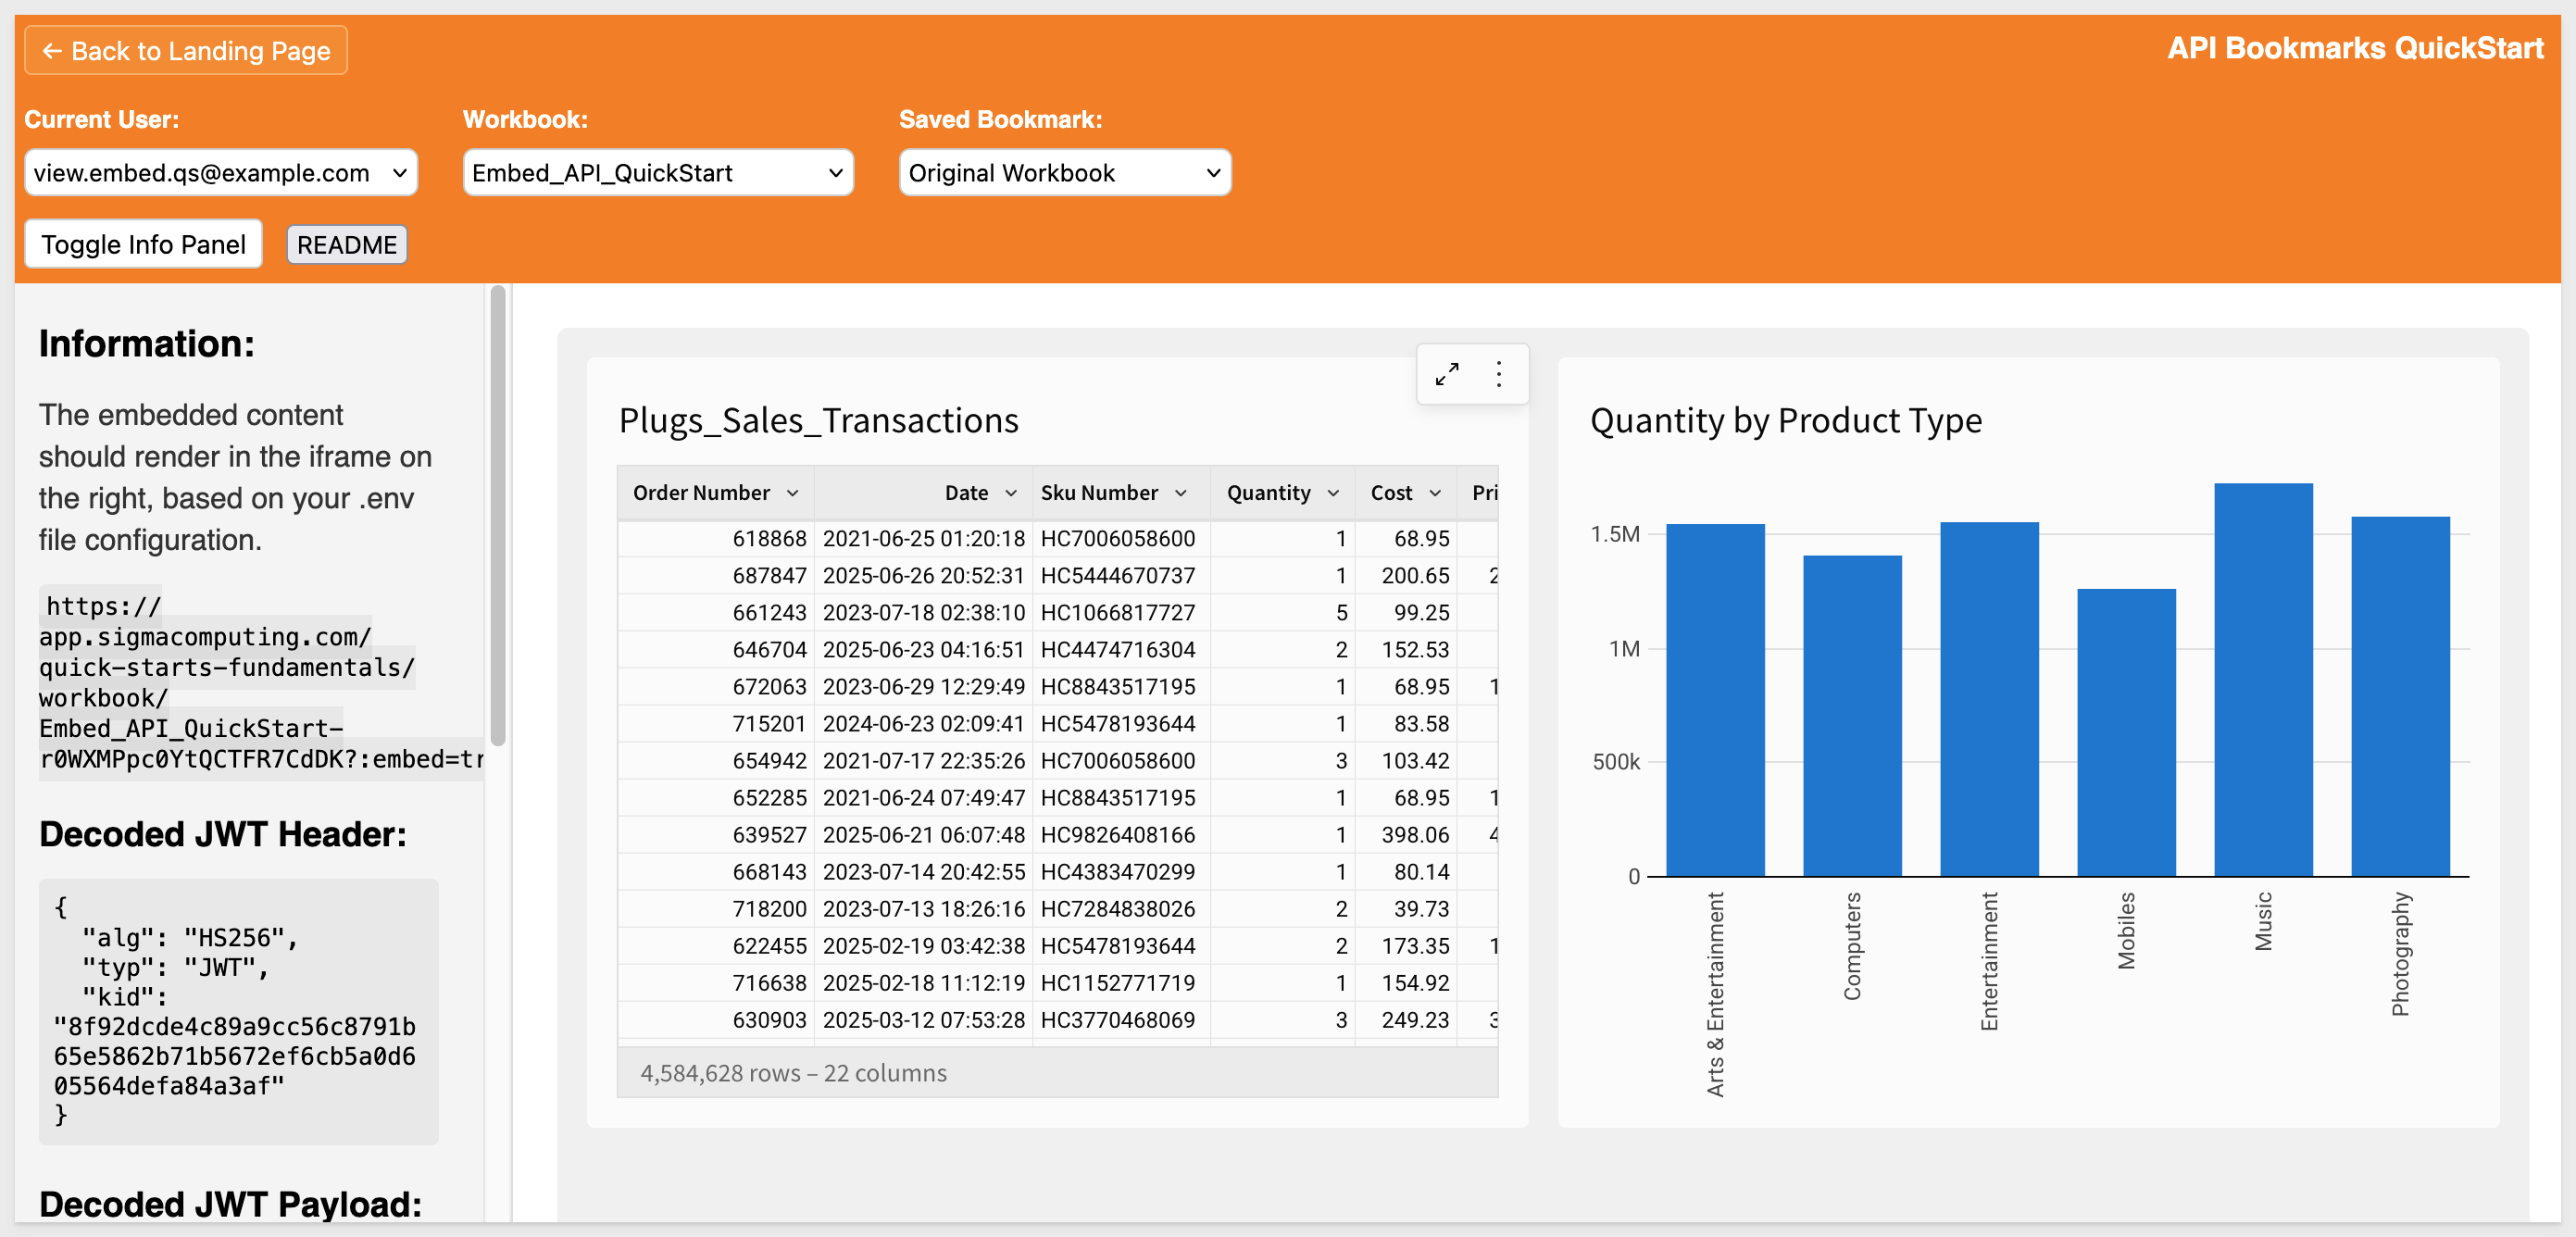Click the Quantity by Product Type title

(x=1785, y=420)
